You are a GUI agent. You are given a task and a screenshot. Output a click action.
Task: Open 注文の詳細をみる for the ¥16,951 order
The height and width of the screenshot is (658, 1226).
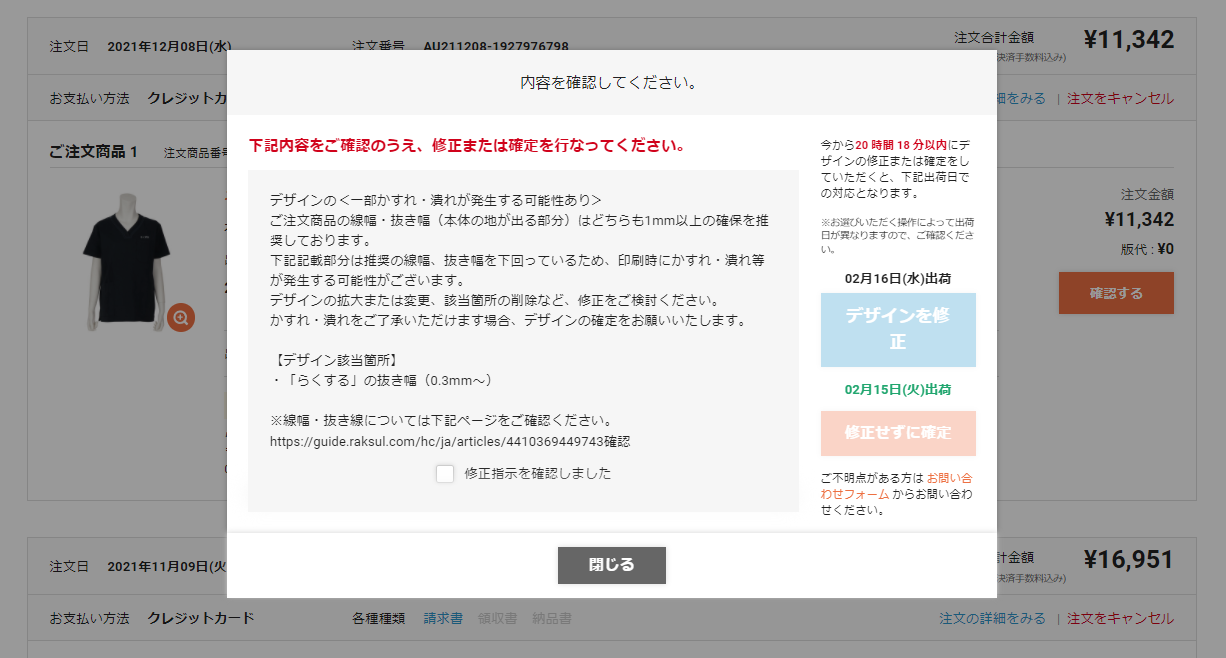992,618
